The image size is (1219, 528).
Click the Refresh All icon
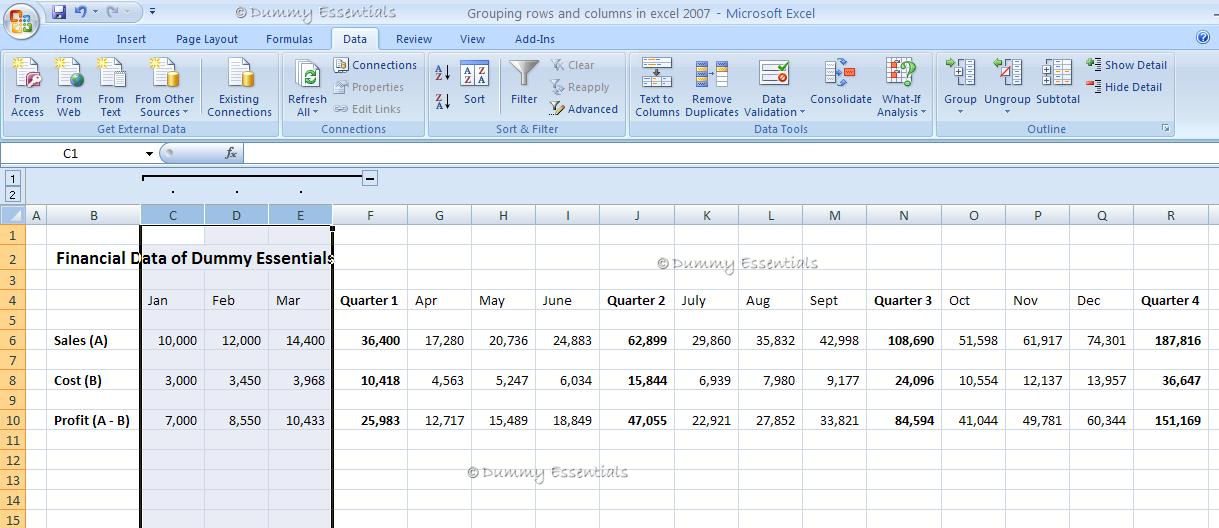point(309,74)
